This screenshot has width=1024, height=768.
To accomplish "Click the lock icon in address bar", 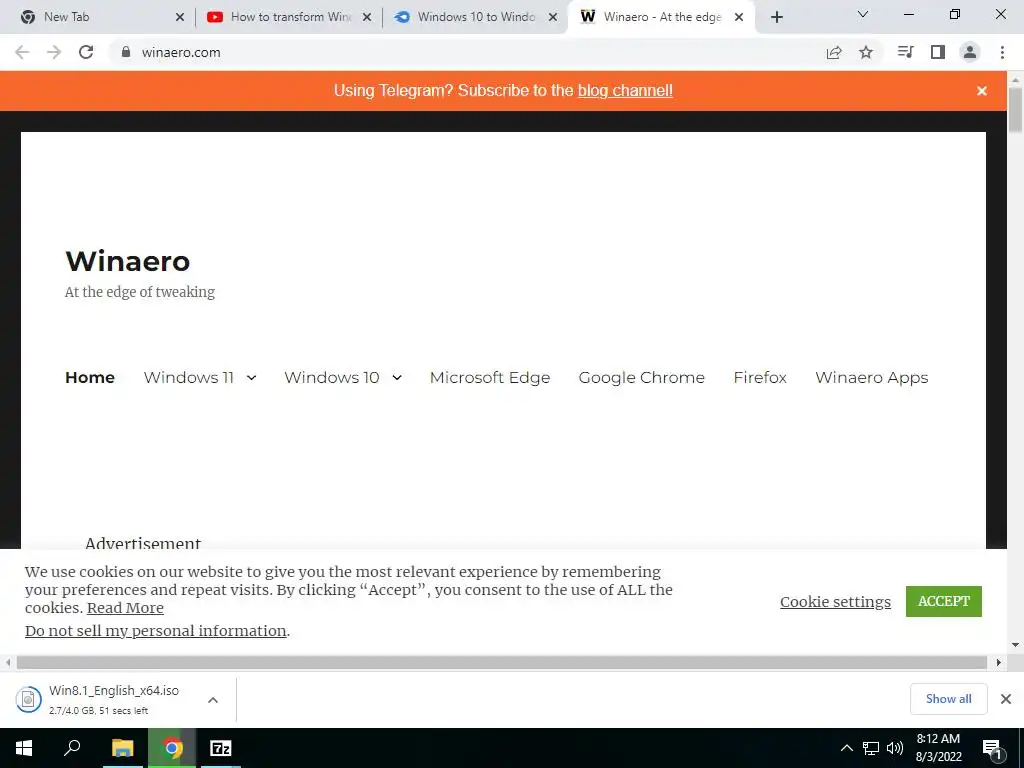I will tap(126, 52).
